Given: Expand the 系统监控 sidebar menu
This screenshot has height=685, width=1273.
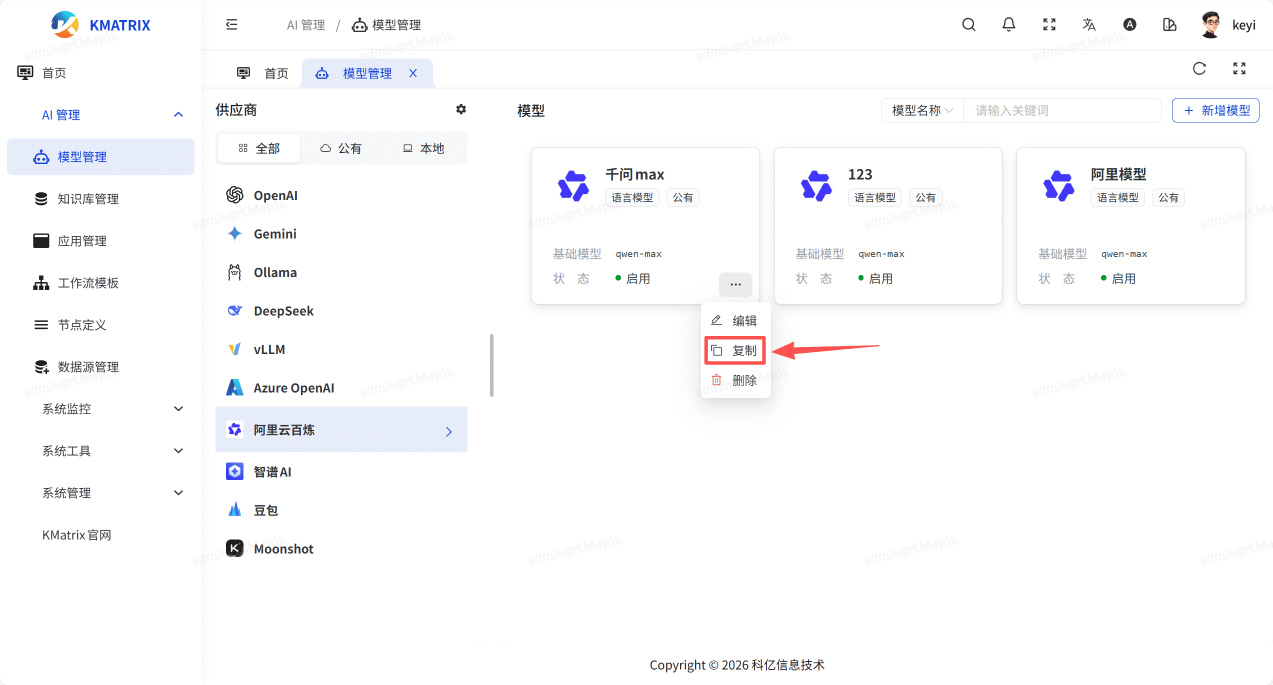Looking at the screenshot, I should [x=112, y=409].
